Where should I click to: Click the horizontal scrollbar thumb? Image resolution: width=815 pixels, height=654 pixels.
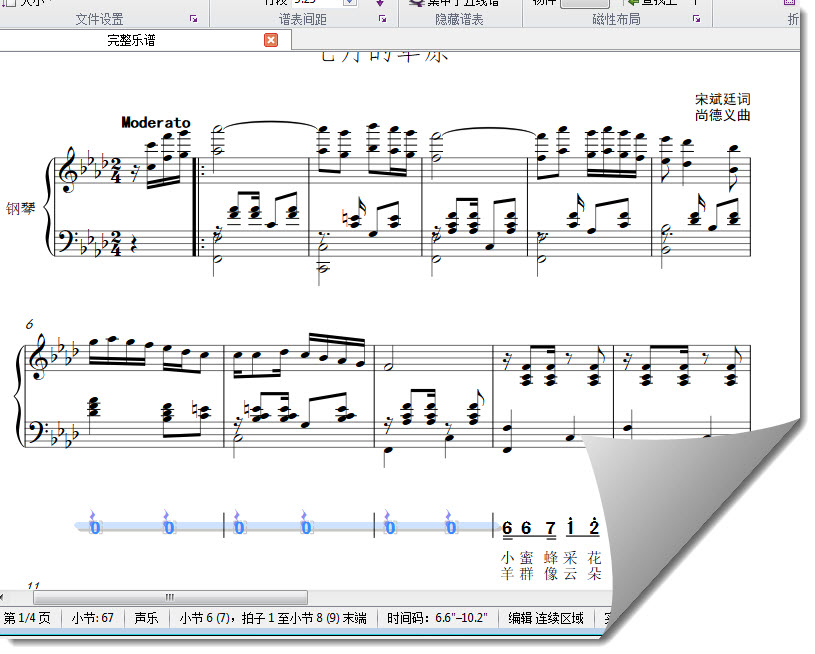(169, 597)
